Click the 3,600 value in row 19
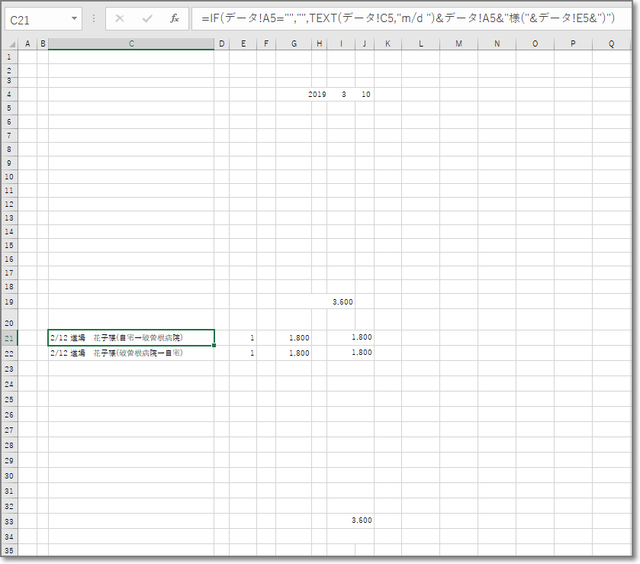 [341, 301]
